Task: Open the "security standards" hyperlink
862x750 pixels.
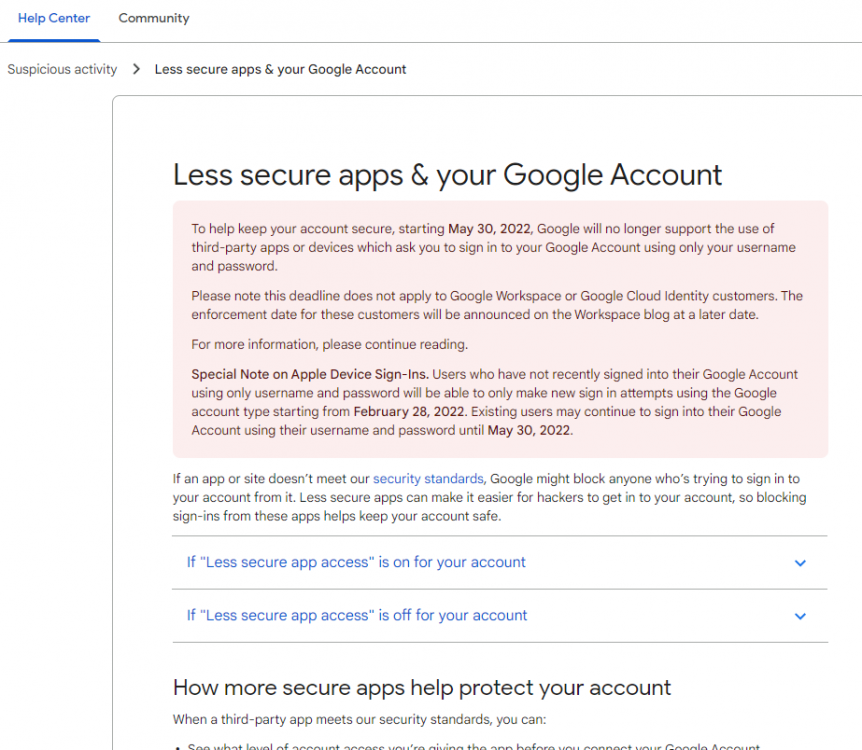Action: (428, 479)
